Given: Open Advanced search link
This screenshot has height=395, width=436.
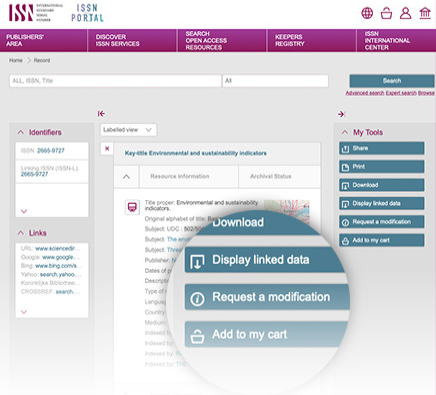Looking at the screenshot, I should 365,93.
